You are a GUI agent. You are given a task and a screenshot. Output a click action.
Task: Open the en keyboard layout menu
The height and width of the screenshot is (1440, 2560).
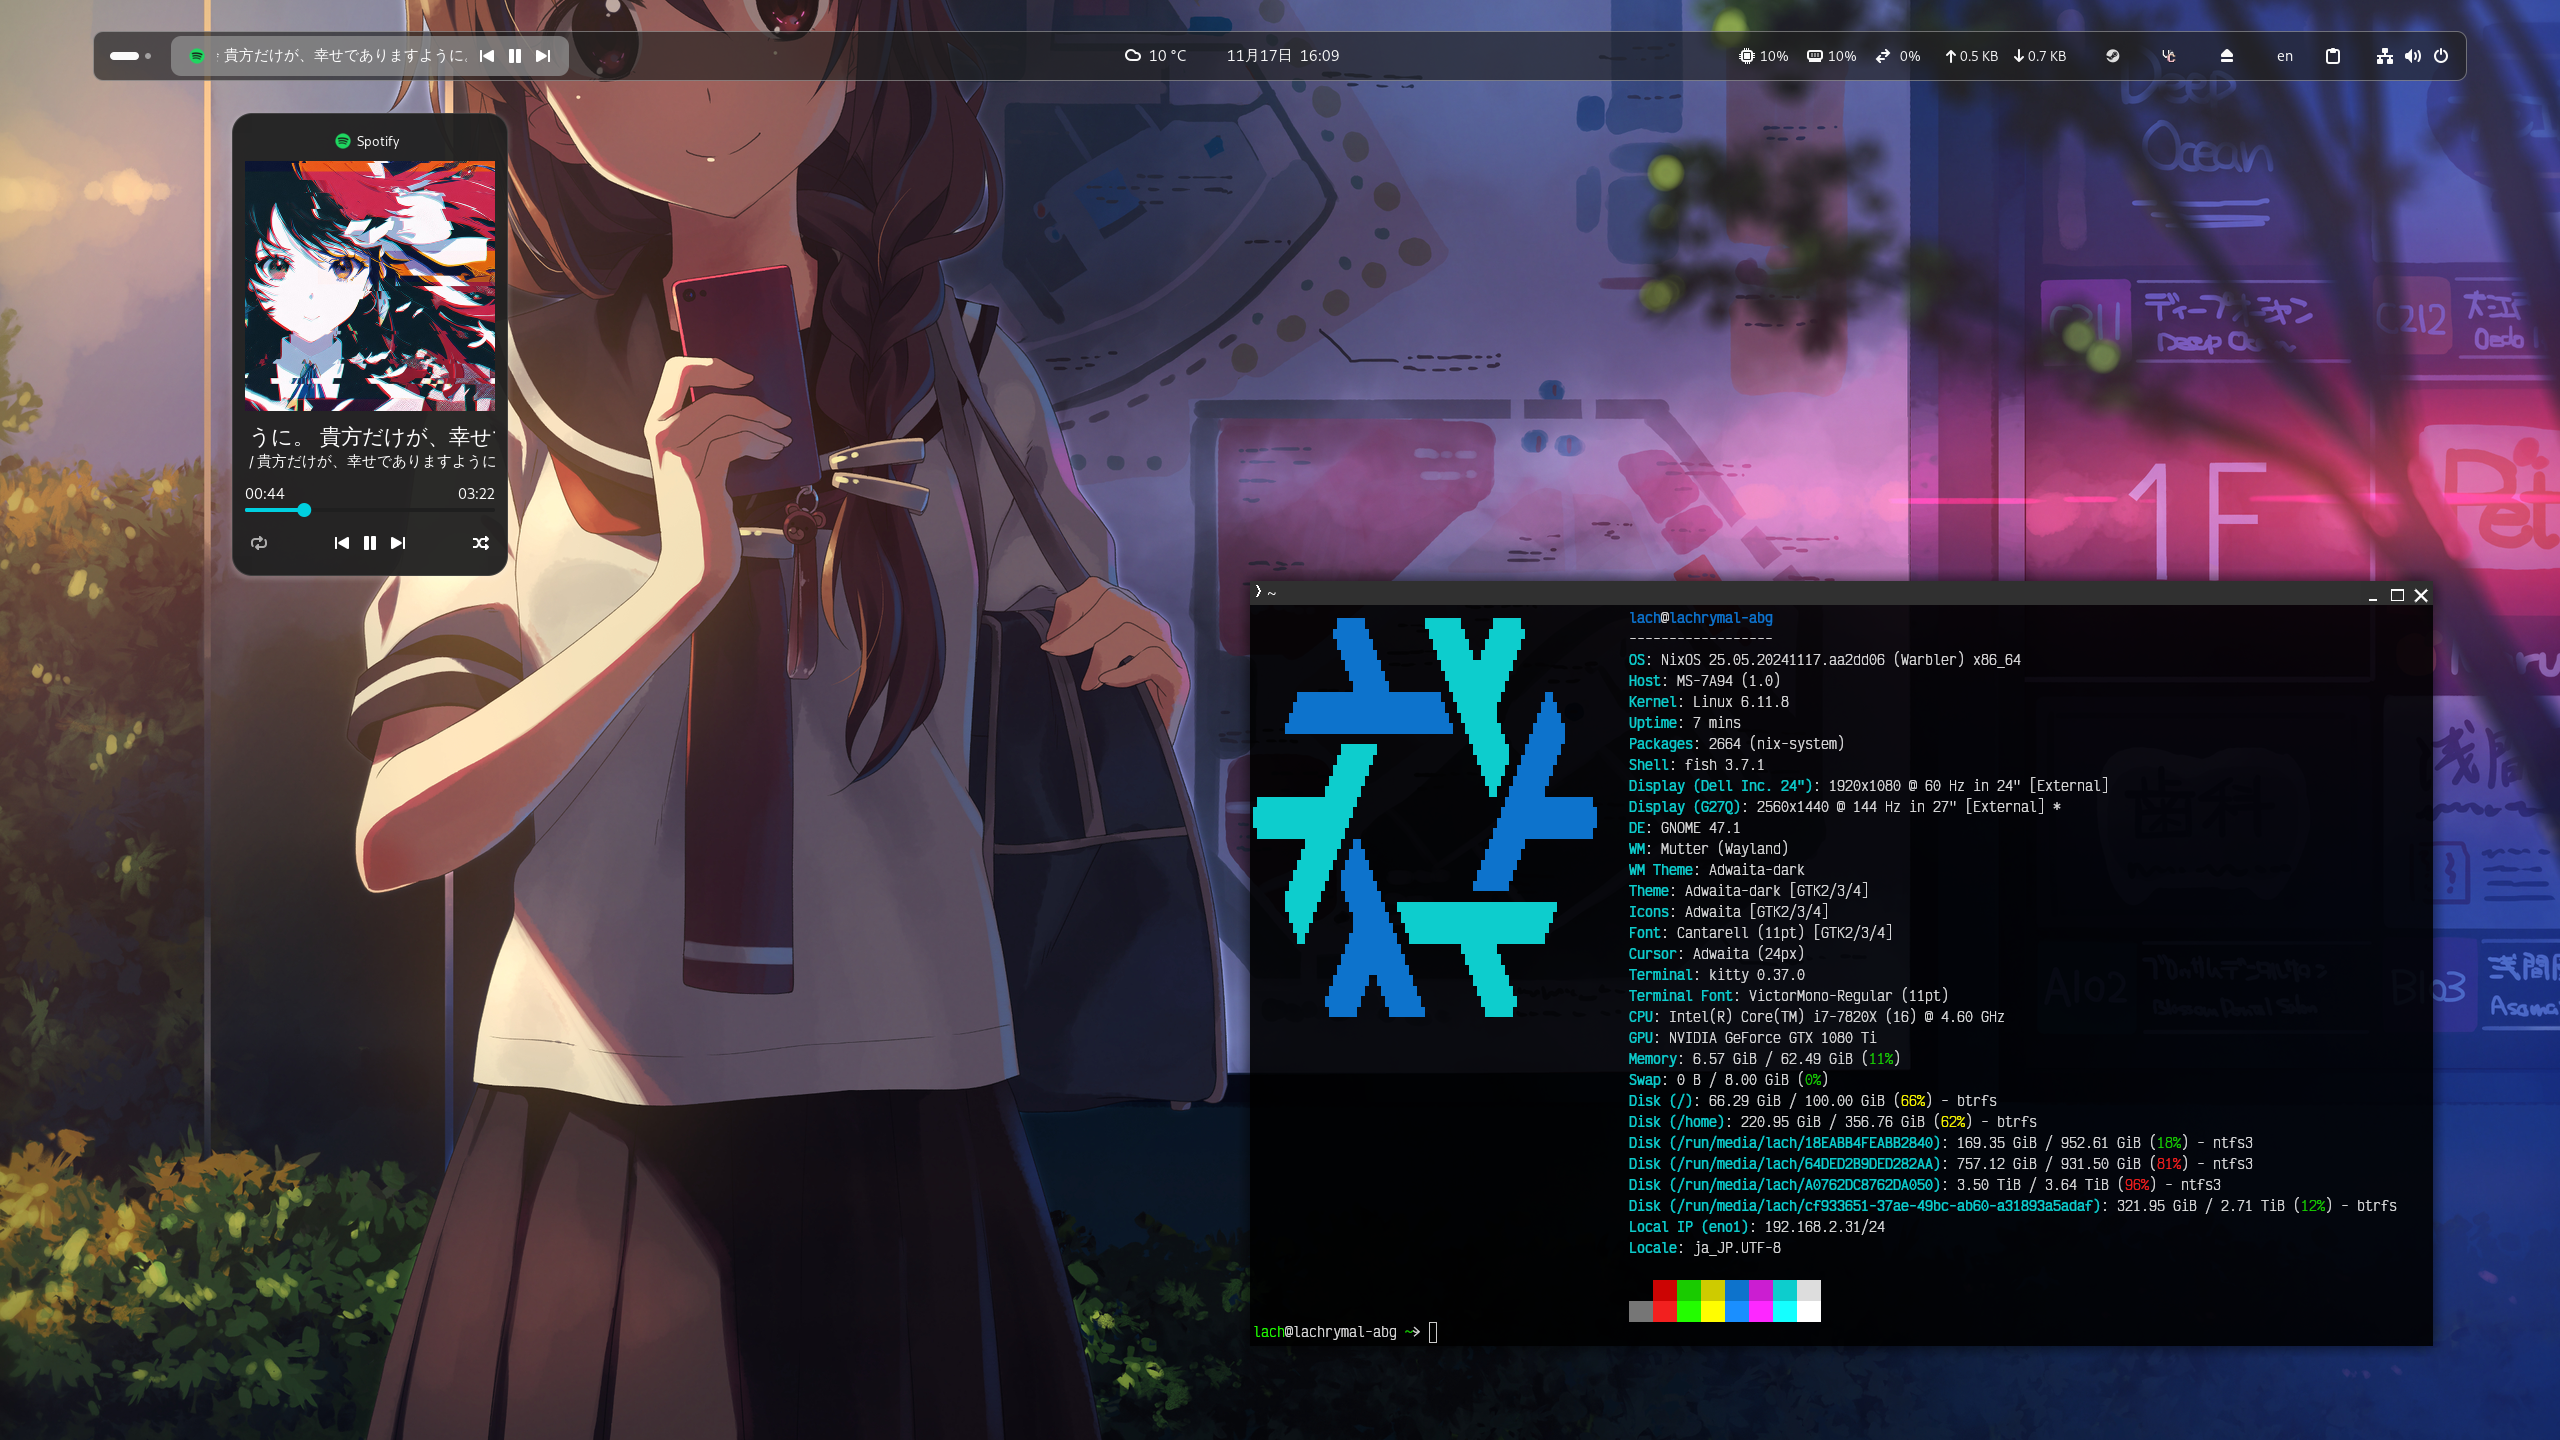(2285, 56)
